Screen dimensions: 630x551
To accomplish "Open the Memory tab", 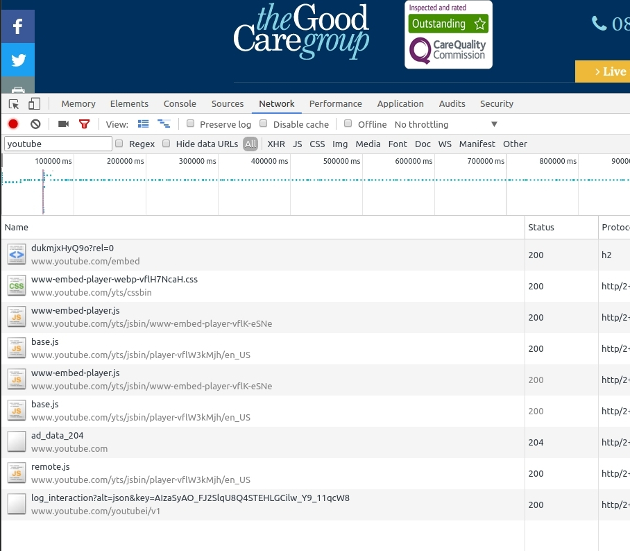I will (78, 104).
